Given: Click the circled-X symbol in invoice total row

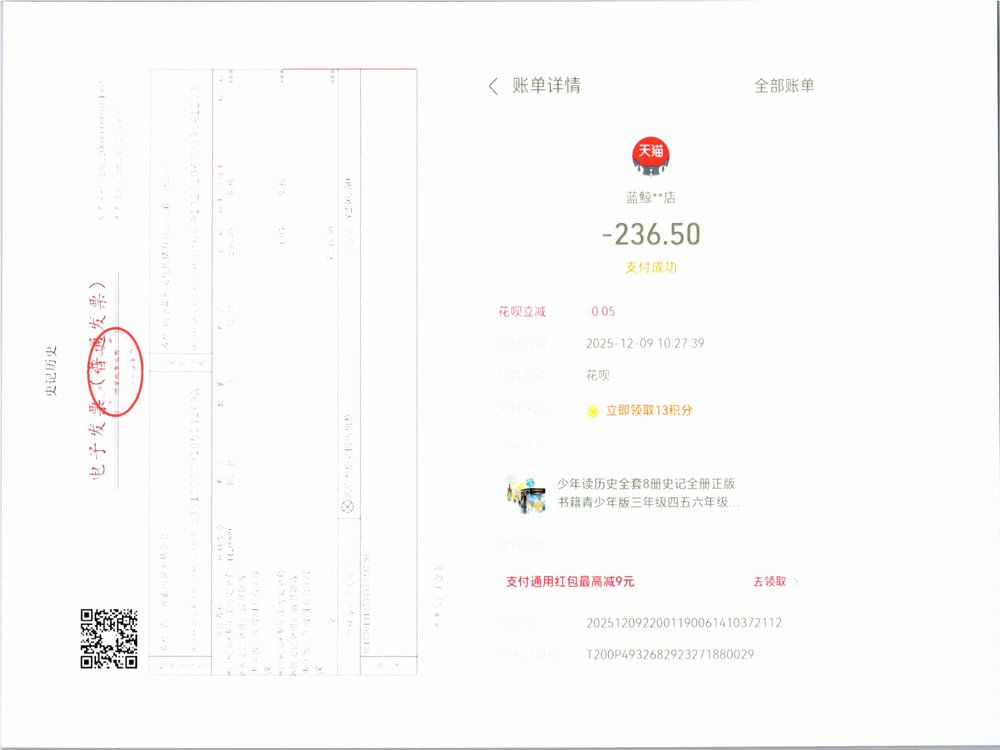Looking at the screenshot, I should pos(349,507).
